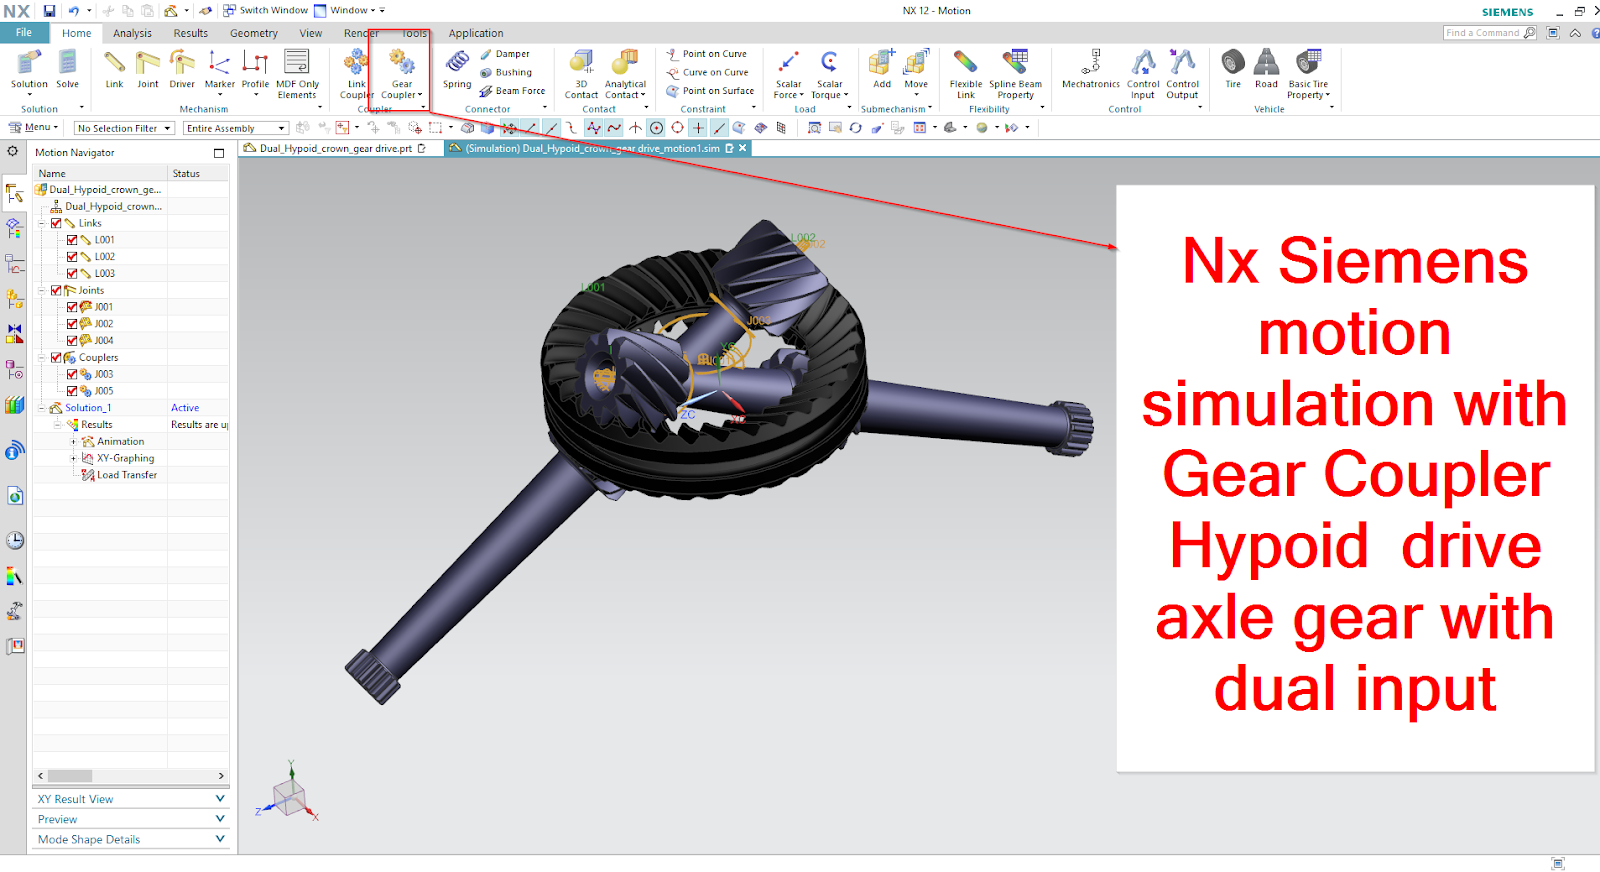Toggle the L002 link checkbox

72,257
